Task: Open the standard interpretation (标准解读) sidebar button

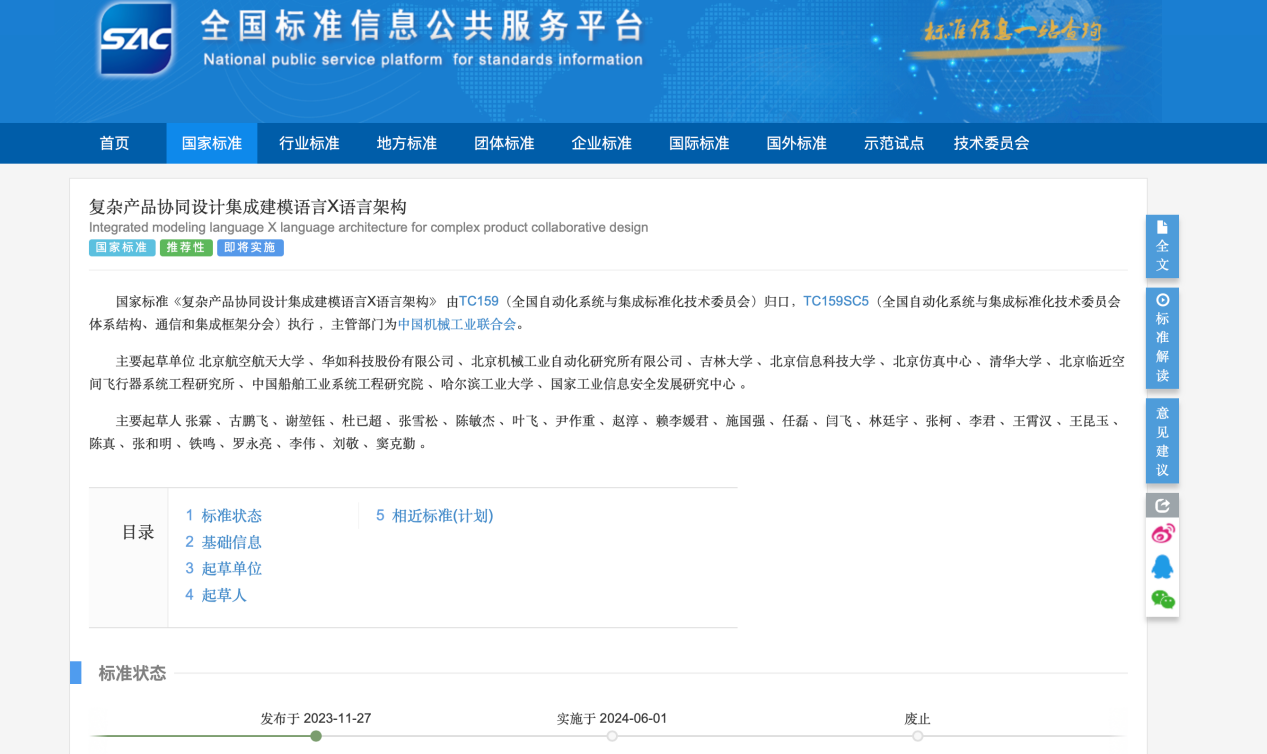Action: (x=1162, y=338)
